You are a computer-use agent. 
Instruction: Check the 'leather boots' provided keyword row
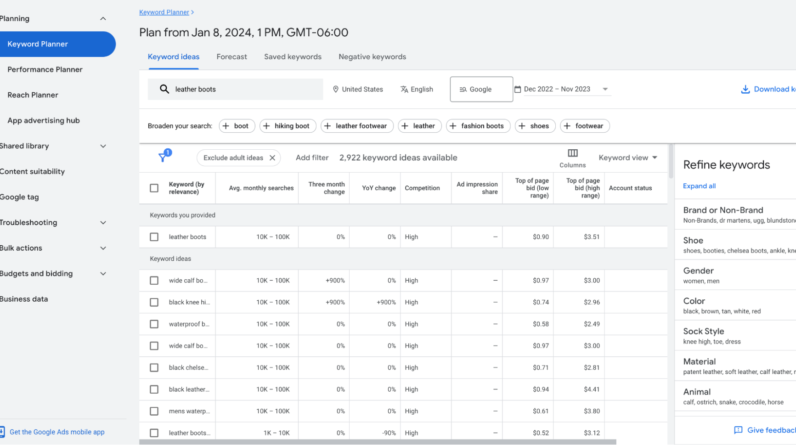pos(154,237)
